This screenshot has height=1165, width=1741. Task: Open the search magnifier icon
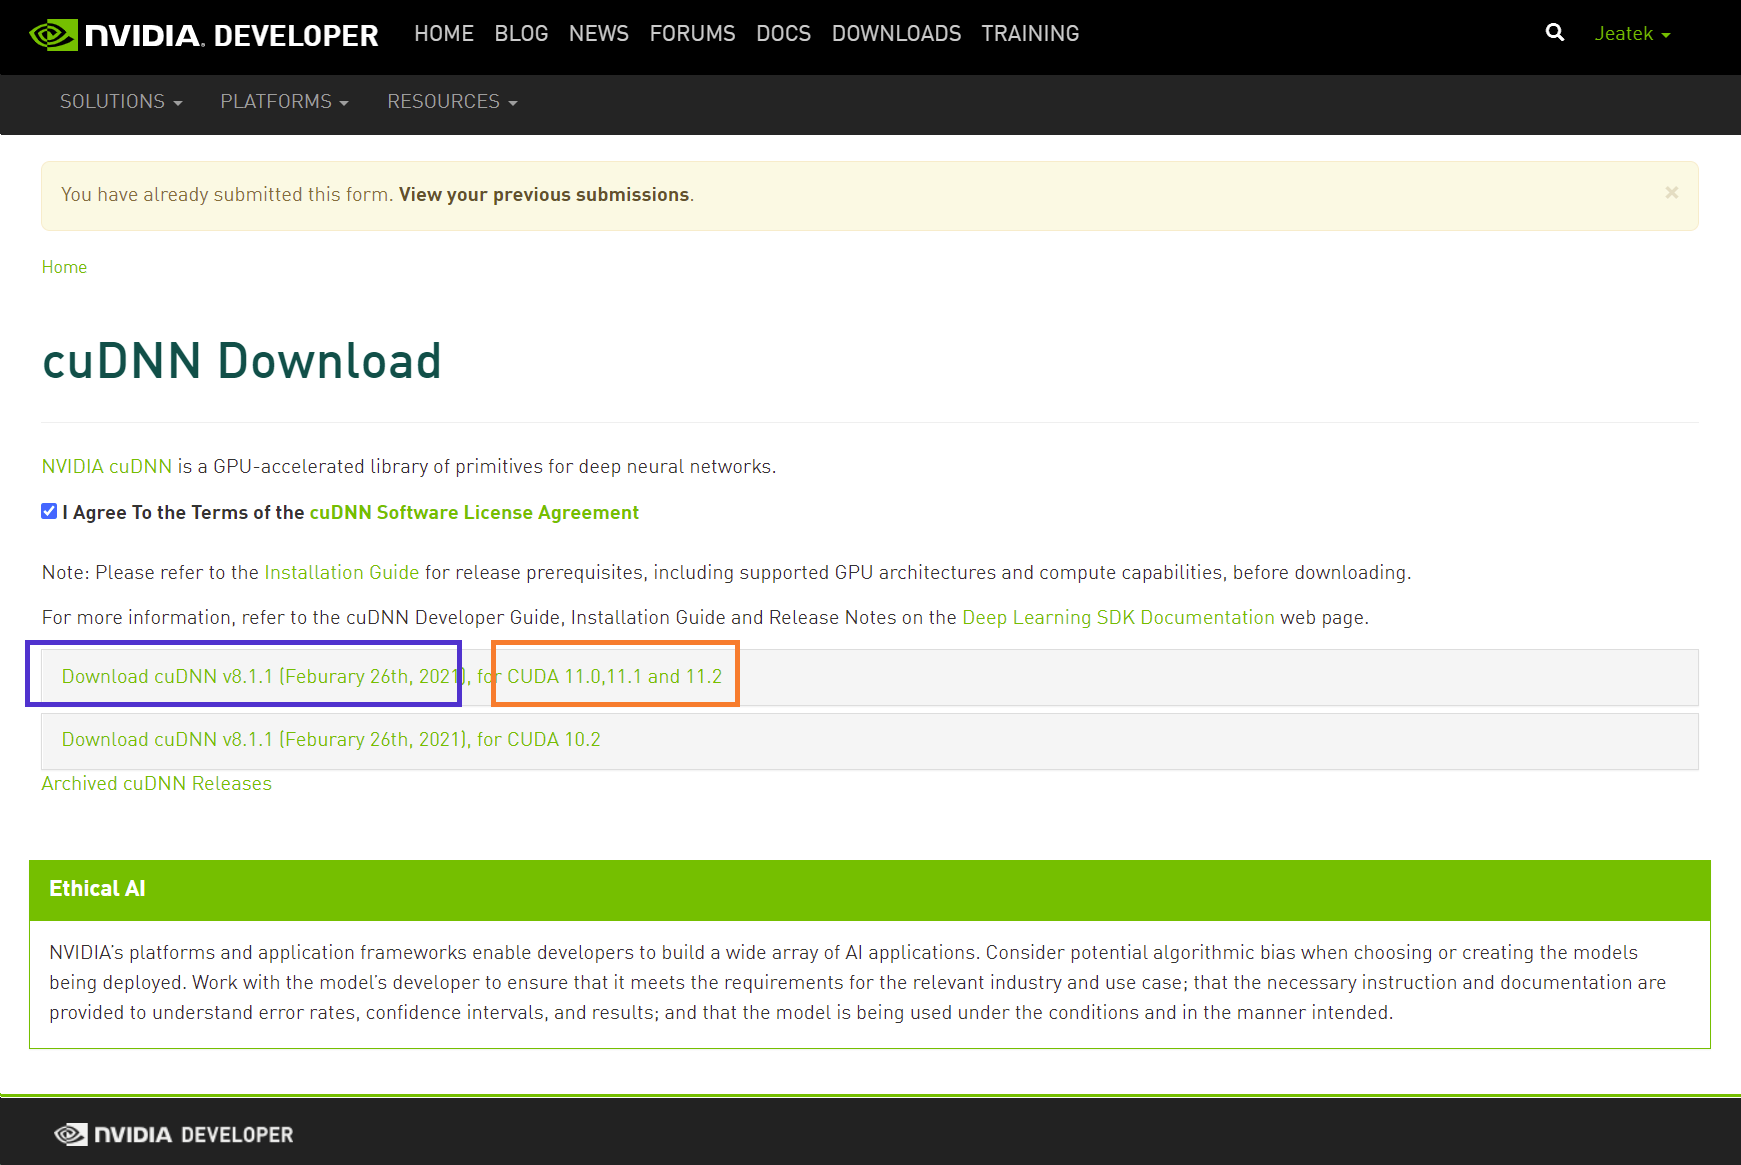click(x=1555, y=33)
